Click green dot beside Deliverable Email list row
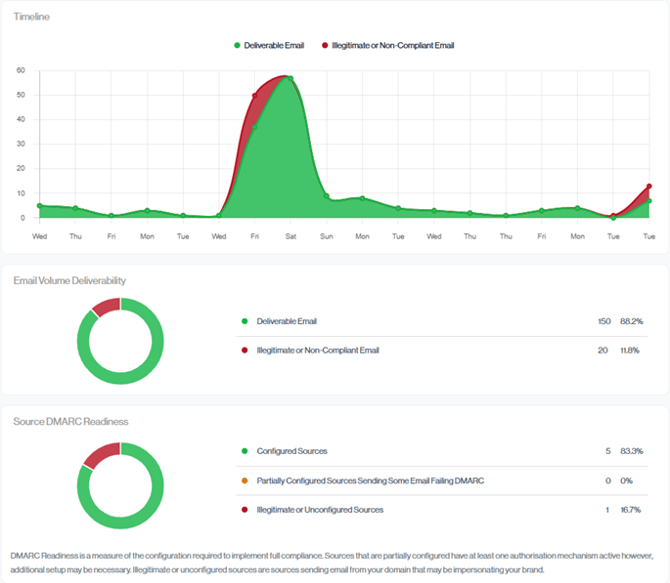This screenshot has width=670, height=583. coord(243,321)
